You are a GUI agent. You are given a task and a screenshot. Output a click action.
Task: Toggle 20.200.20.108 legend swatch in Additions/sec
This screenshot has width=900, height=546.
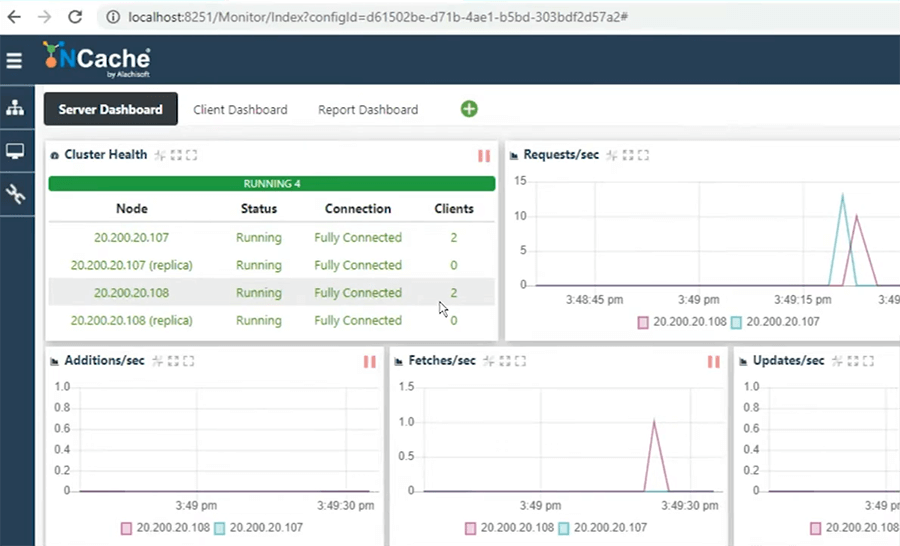pos(126,528)
